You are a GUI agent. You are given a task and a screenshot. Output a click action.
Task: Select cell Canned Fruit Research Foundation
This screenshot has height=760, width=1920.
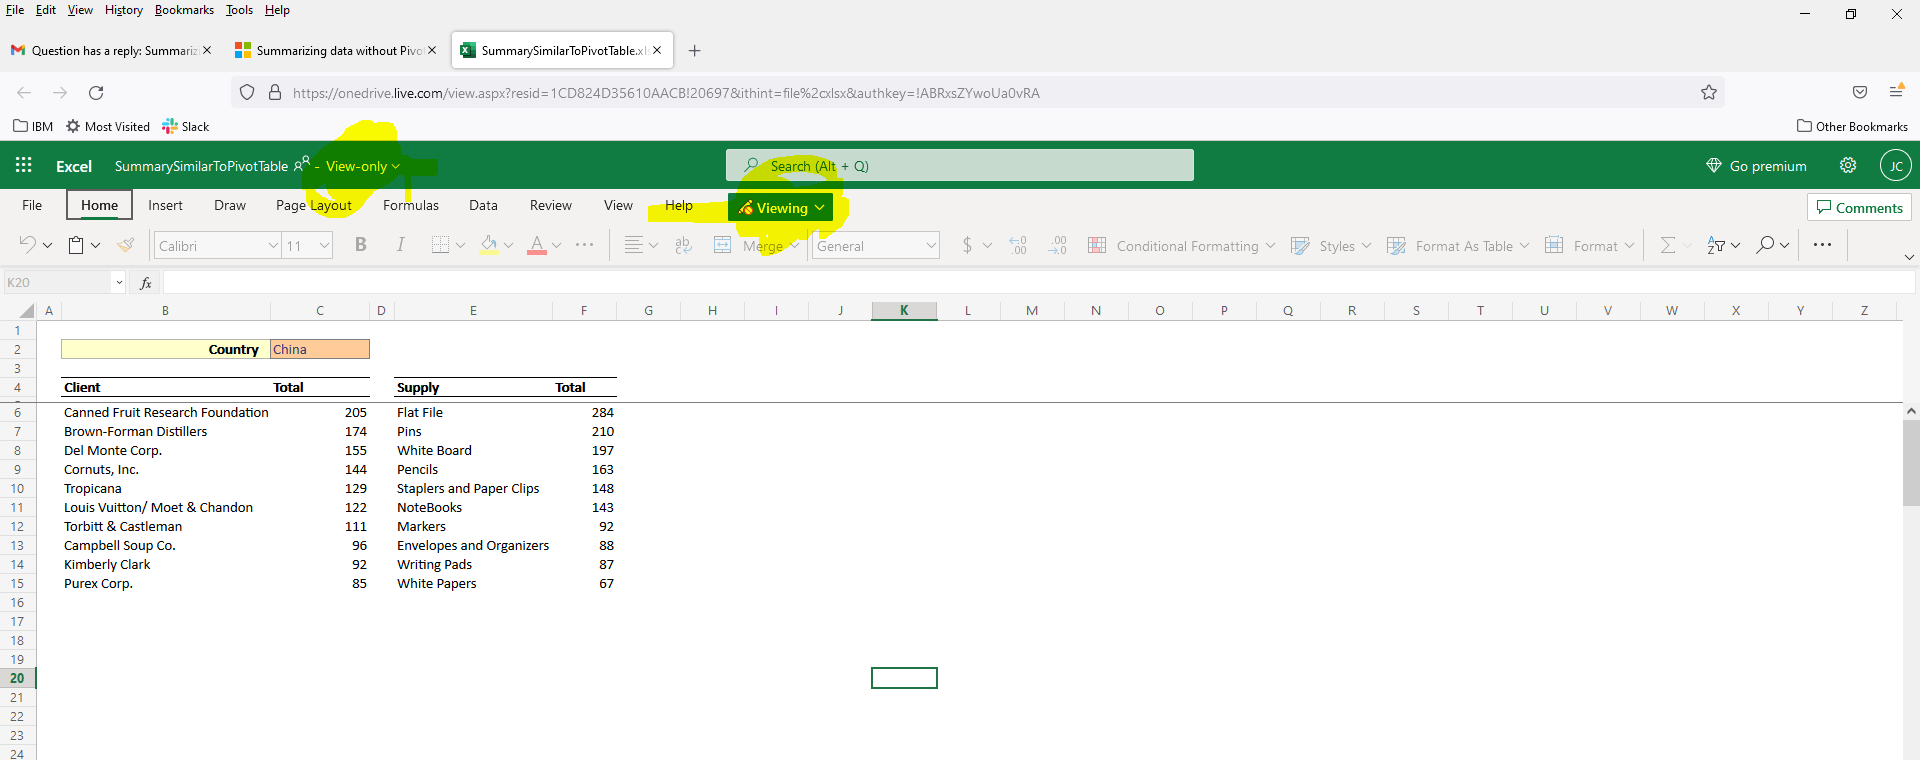(166, 412)
